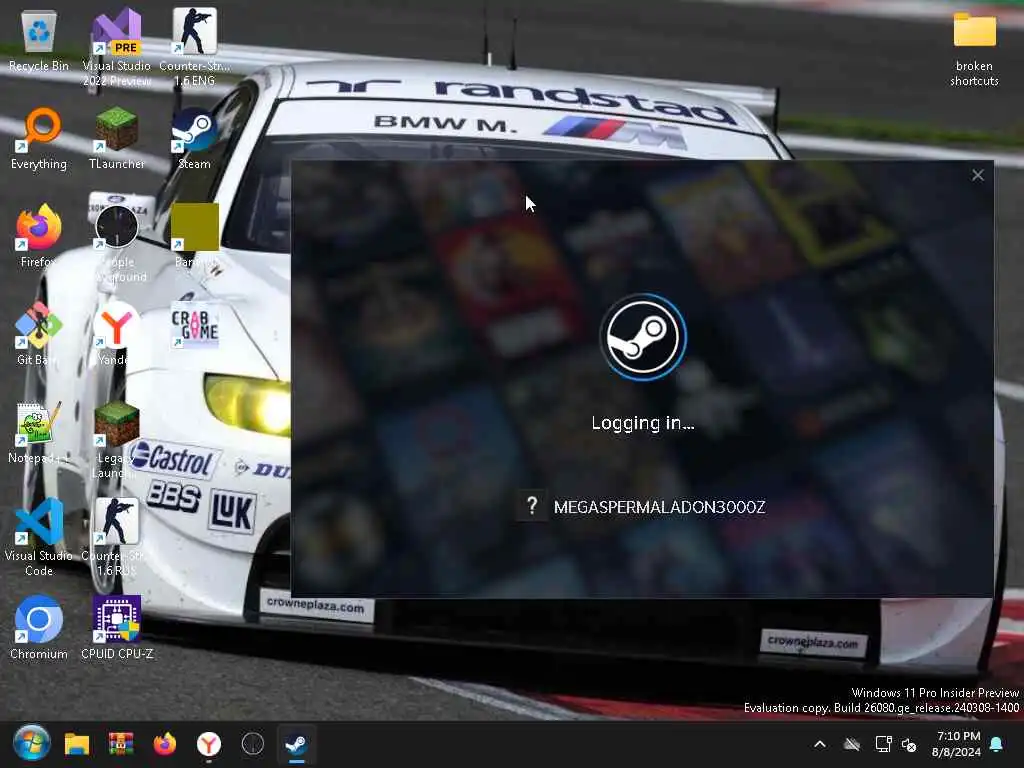The width and height of the screenshot is (1024, 768).
Task: Click the crossed-out tray icon
Action: pyautogui.click(x=852, y=744)
